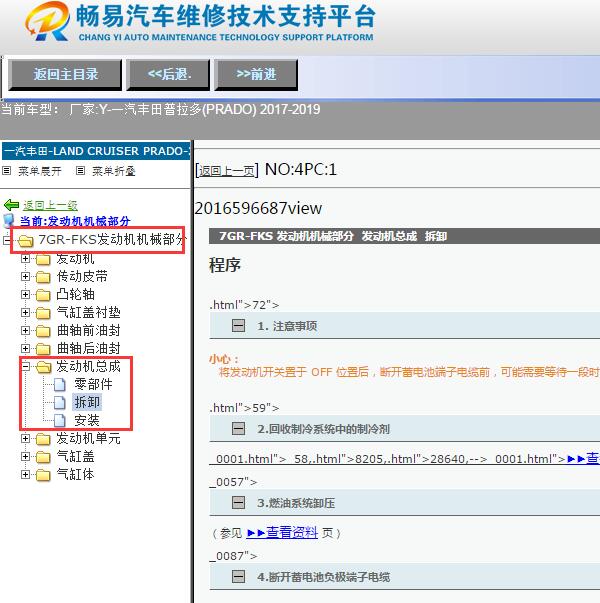Click the 拆卸 document icon
Viewport: 600px width, 603px height.
[x=60, y=402]
